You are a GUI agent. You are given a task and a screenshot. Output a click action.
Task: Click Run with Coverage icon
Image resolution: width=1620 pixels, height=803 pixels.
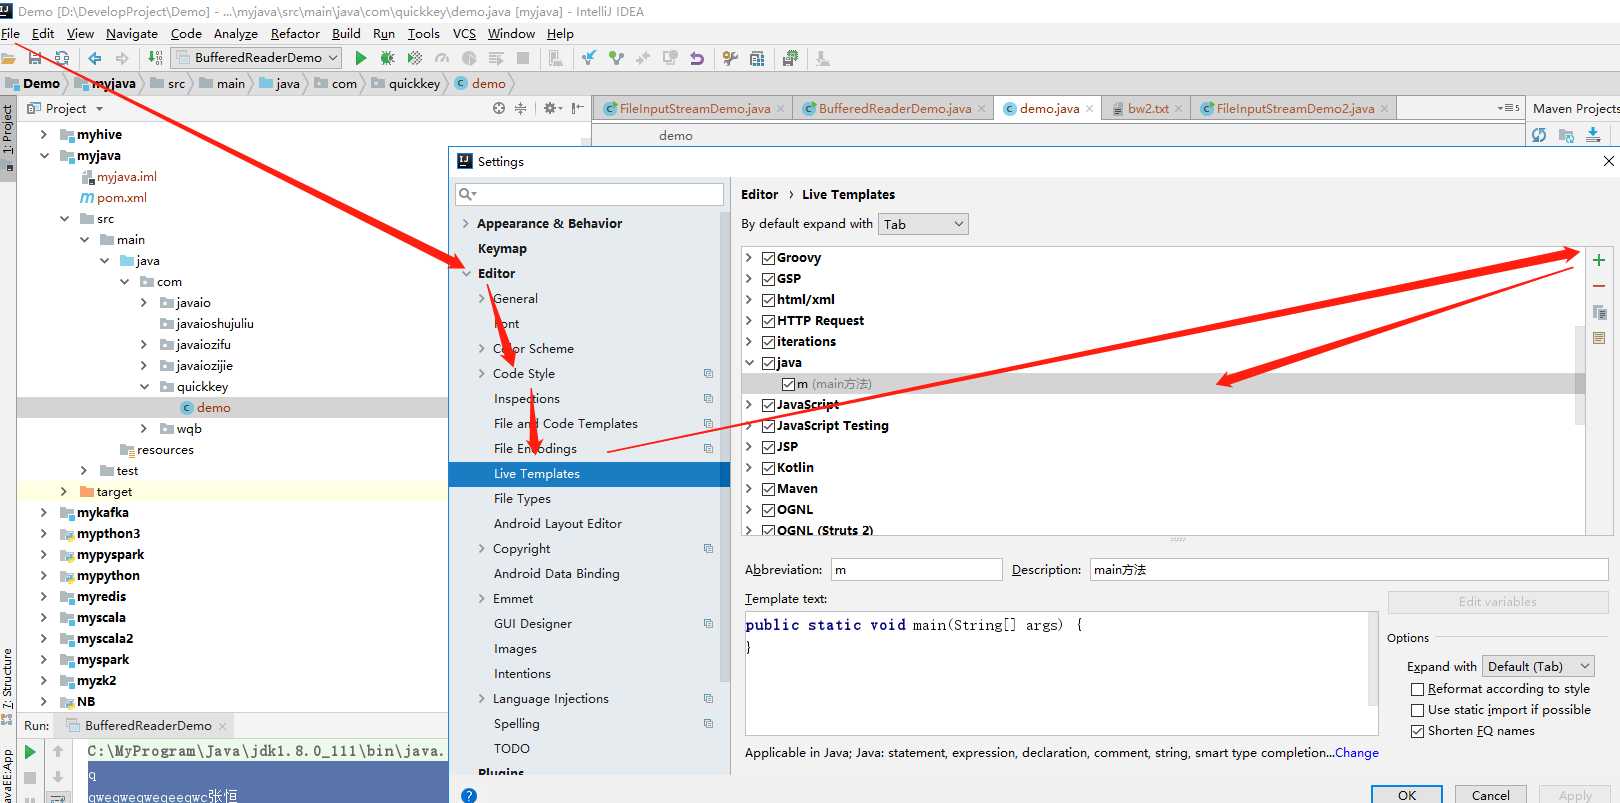tap(415, 58)
